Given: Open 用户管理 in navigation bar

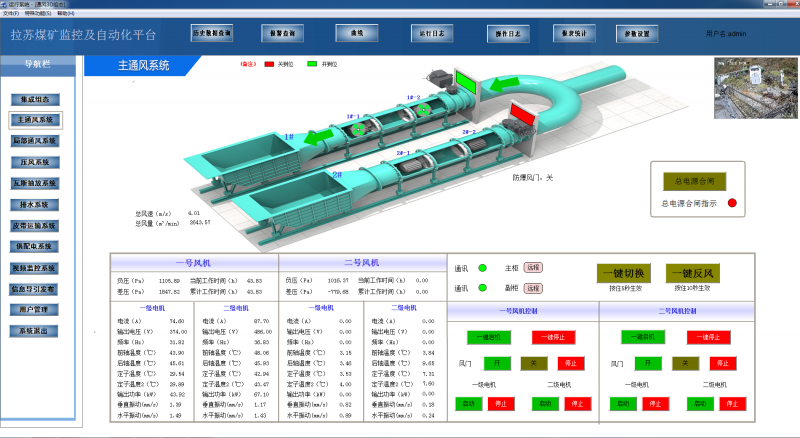Looking at the screenshot, I should click(34, 309).
